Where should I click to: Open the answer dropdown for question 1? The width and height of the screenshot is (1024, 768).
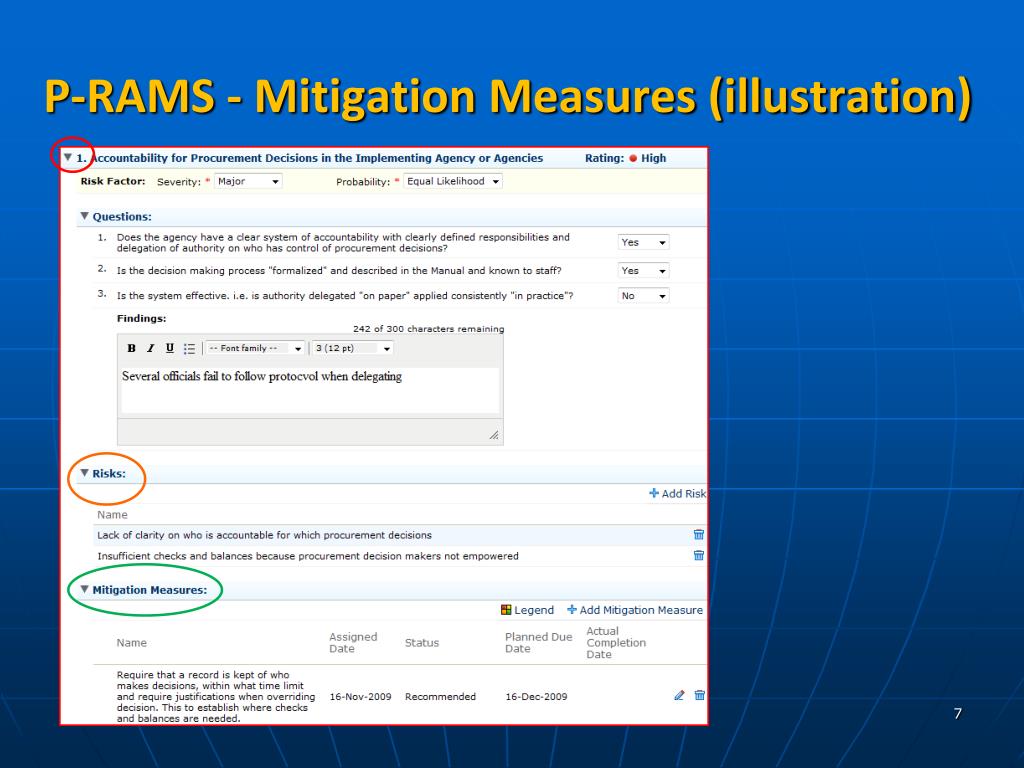643,242
